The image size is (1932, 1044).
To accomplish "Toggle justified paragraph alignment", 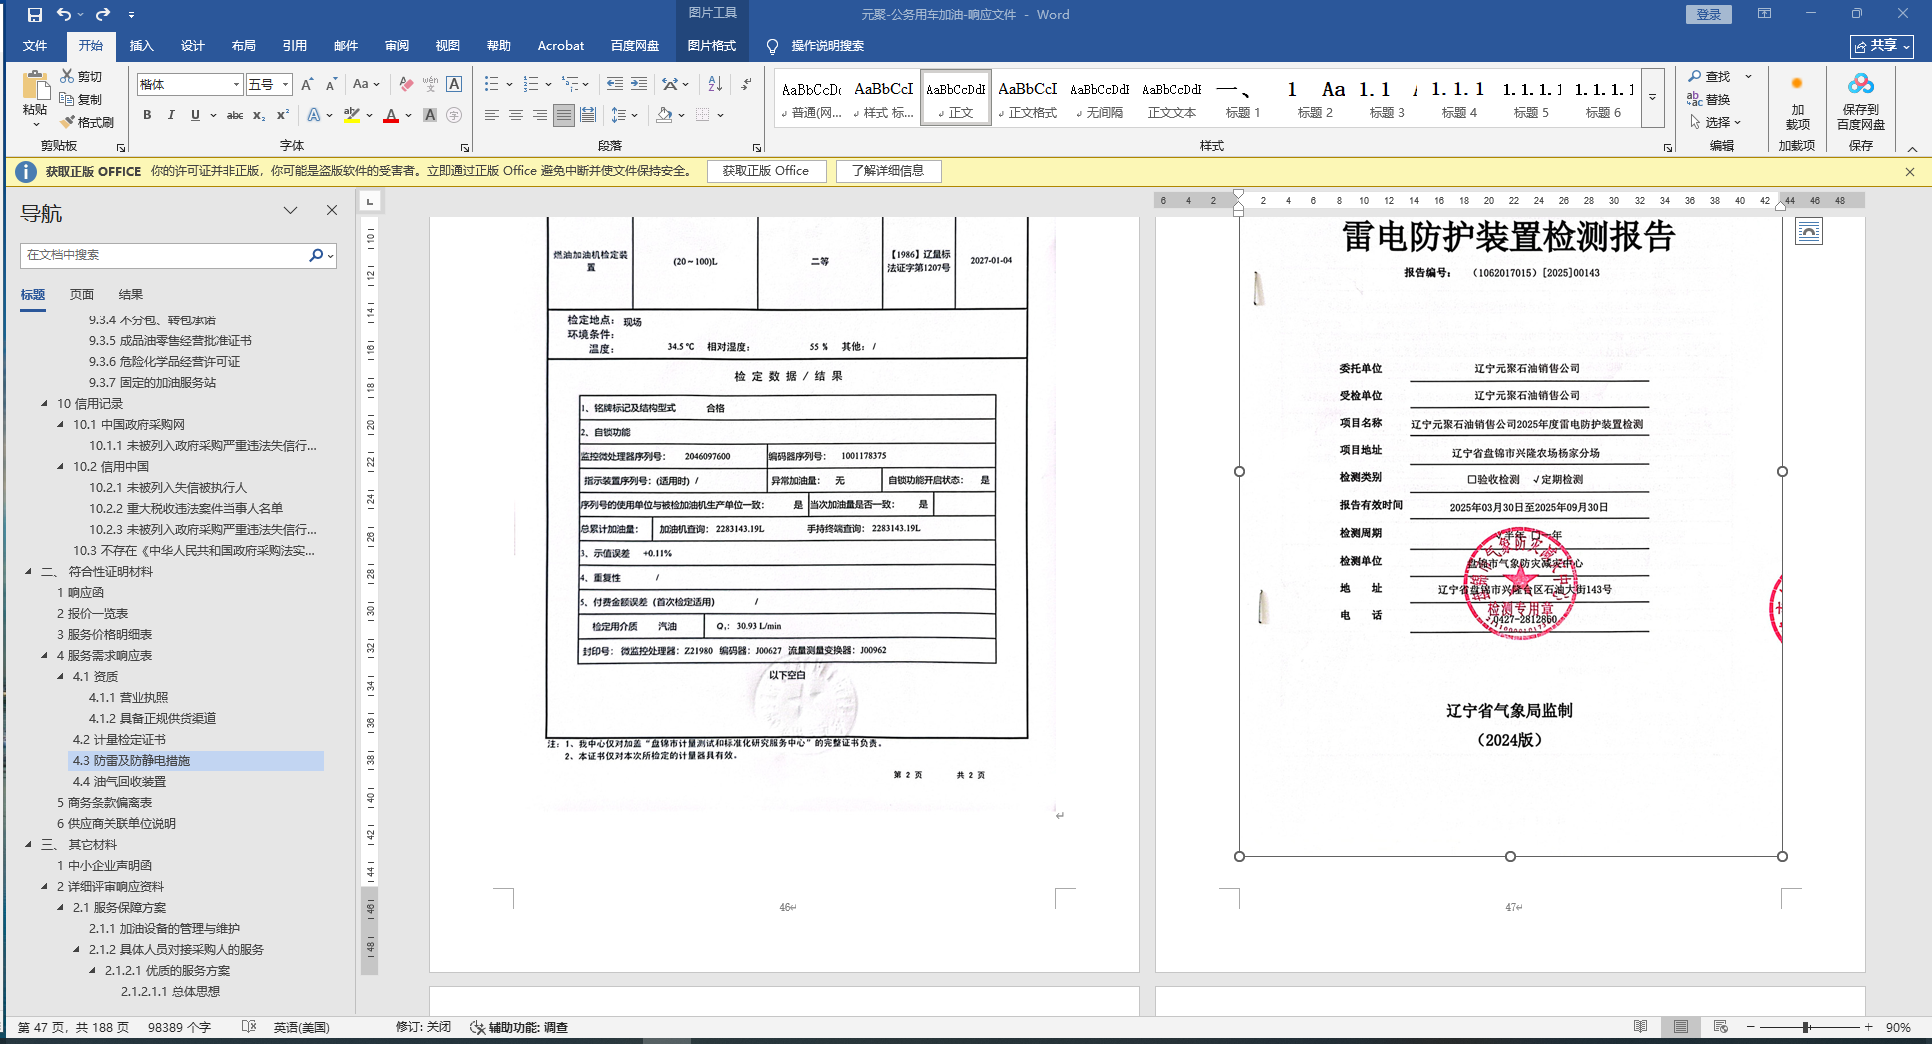I will point(564,115).
